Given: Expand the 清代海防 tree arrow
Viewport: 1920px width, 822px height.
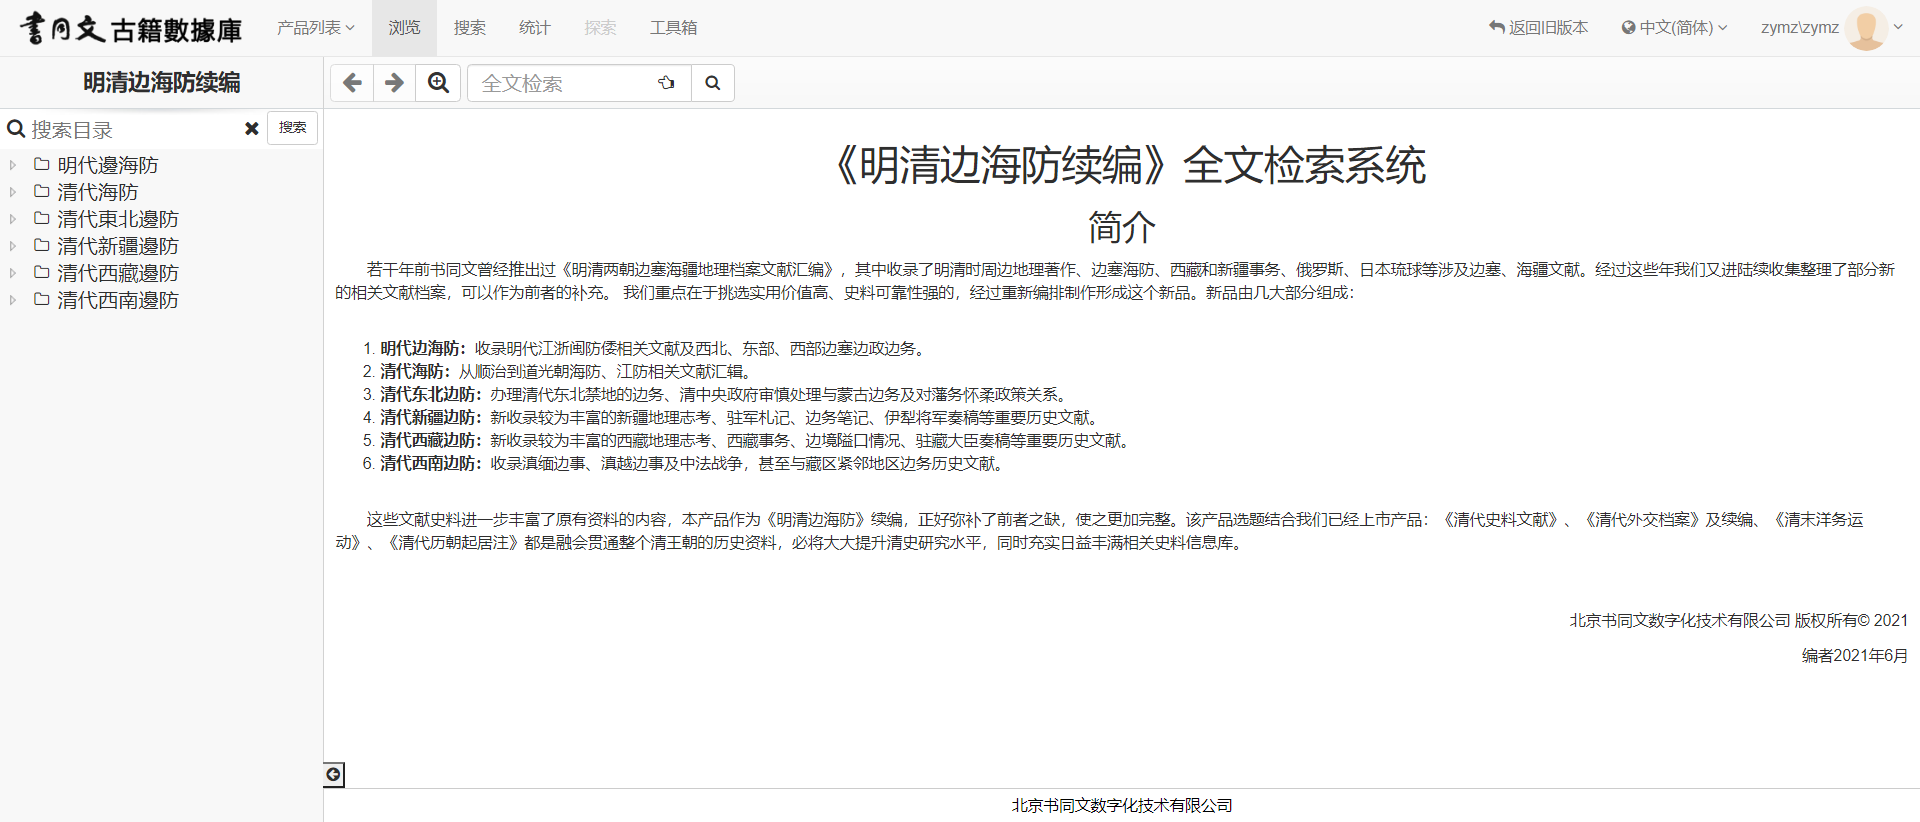Looking at the screenshot, I should click(13, 192).
